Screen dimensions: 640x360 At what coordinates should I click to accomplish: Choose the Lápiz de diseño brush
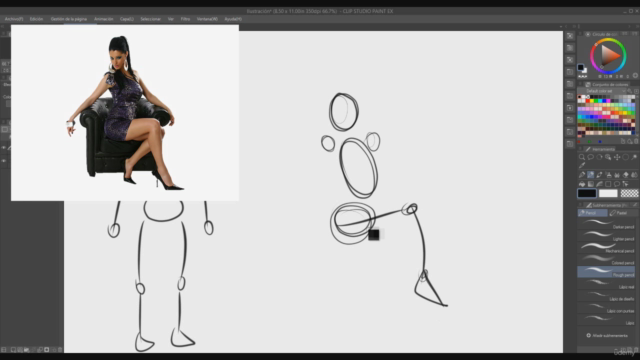point(606,295)
